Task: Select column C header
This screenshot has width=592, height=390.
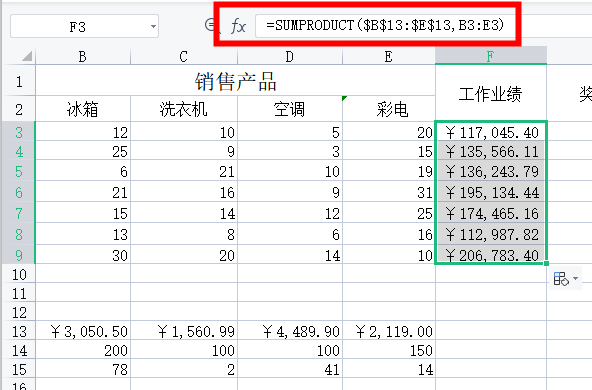Action: (183, 57)
